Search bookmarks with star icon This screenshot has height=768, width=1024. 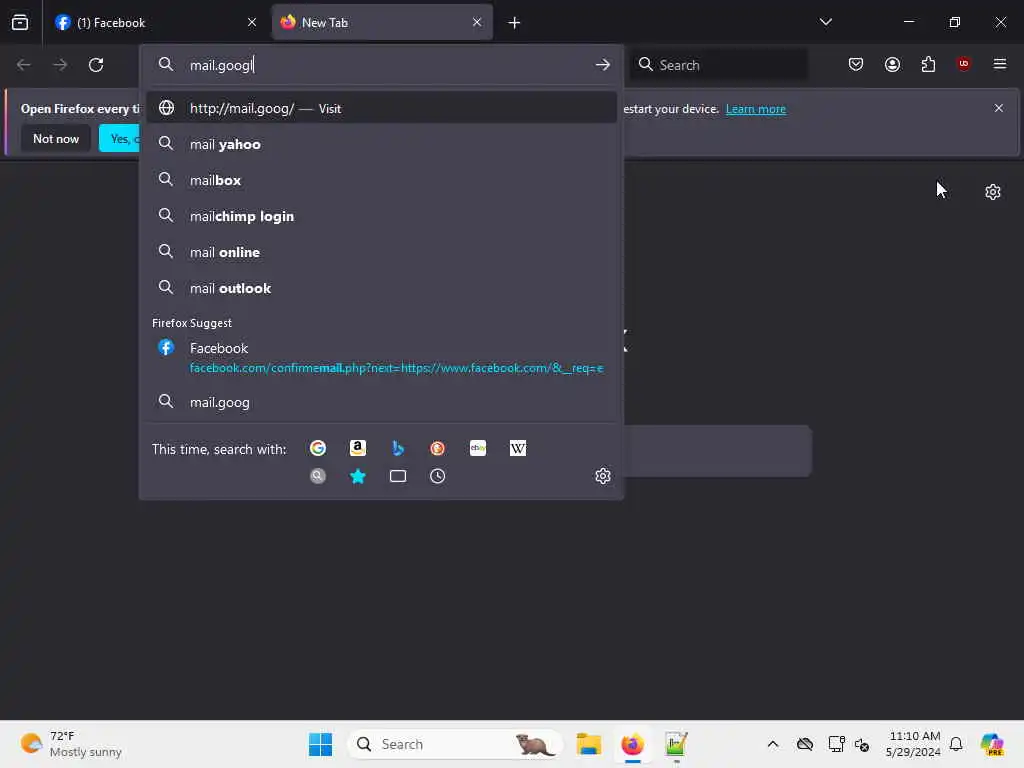[x=358, y=476]
